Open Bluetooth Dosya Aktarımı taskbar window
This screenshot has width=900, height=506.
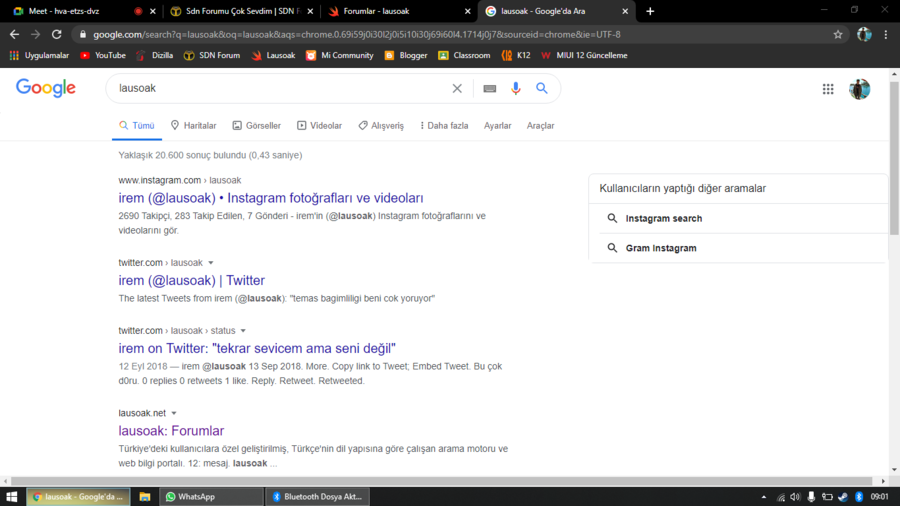[317, 497]
